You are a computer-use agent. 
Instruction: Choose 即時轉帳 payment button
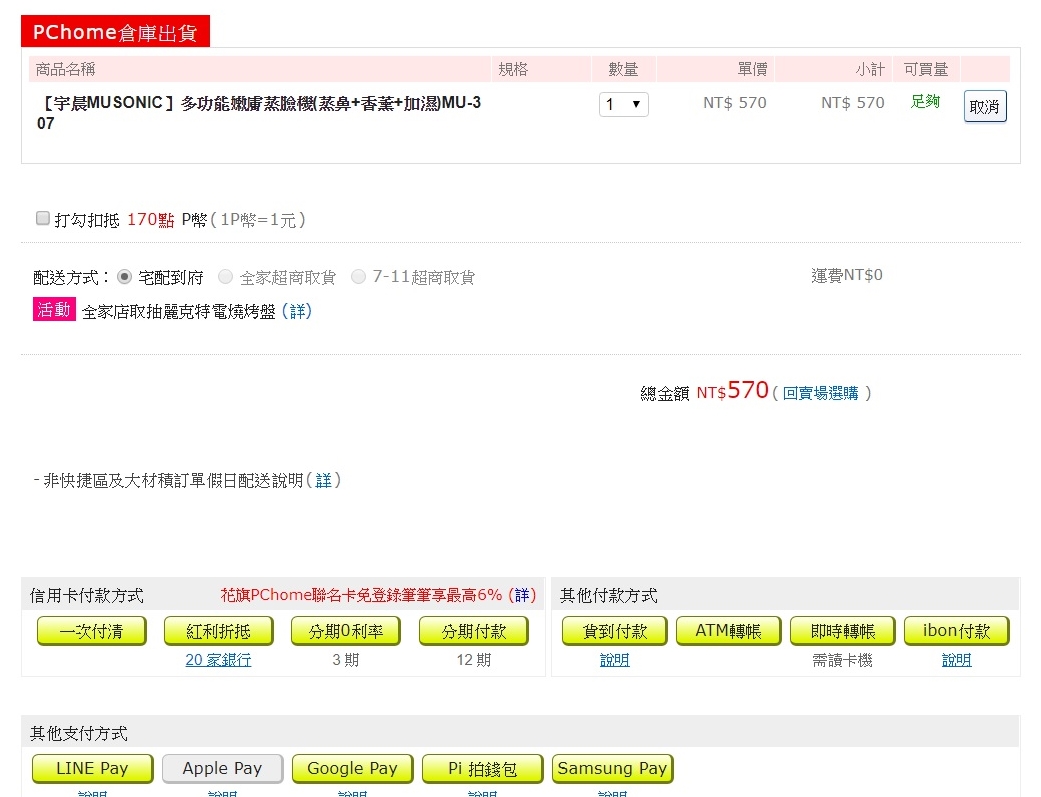(842, 631)
